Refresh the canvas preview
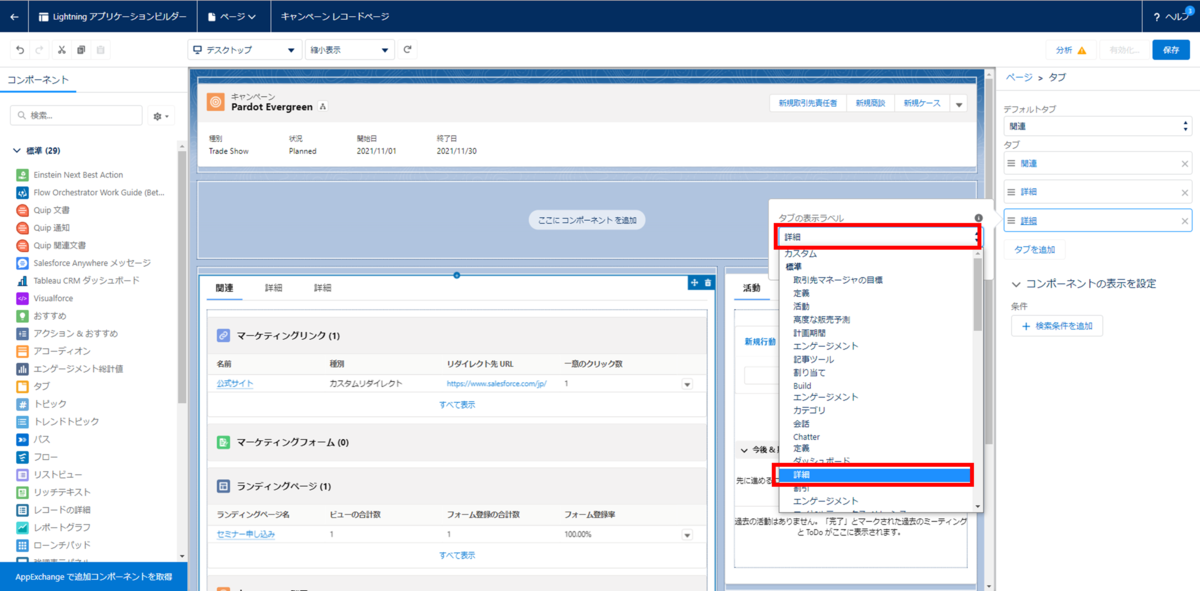The height and width of the screenshot is (591, 1200). 407,49
